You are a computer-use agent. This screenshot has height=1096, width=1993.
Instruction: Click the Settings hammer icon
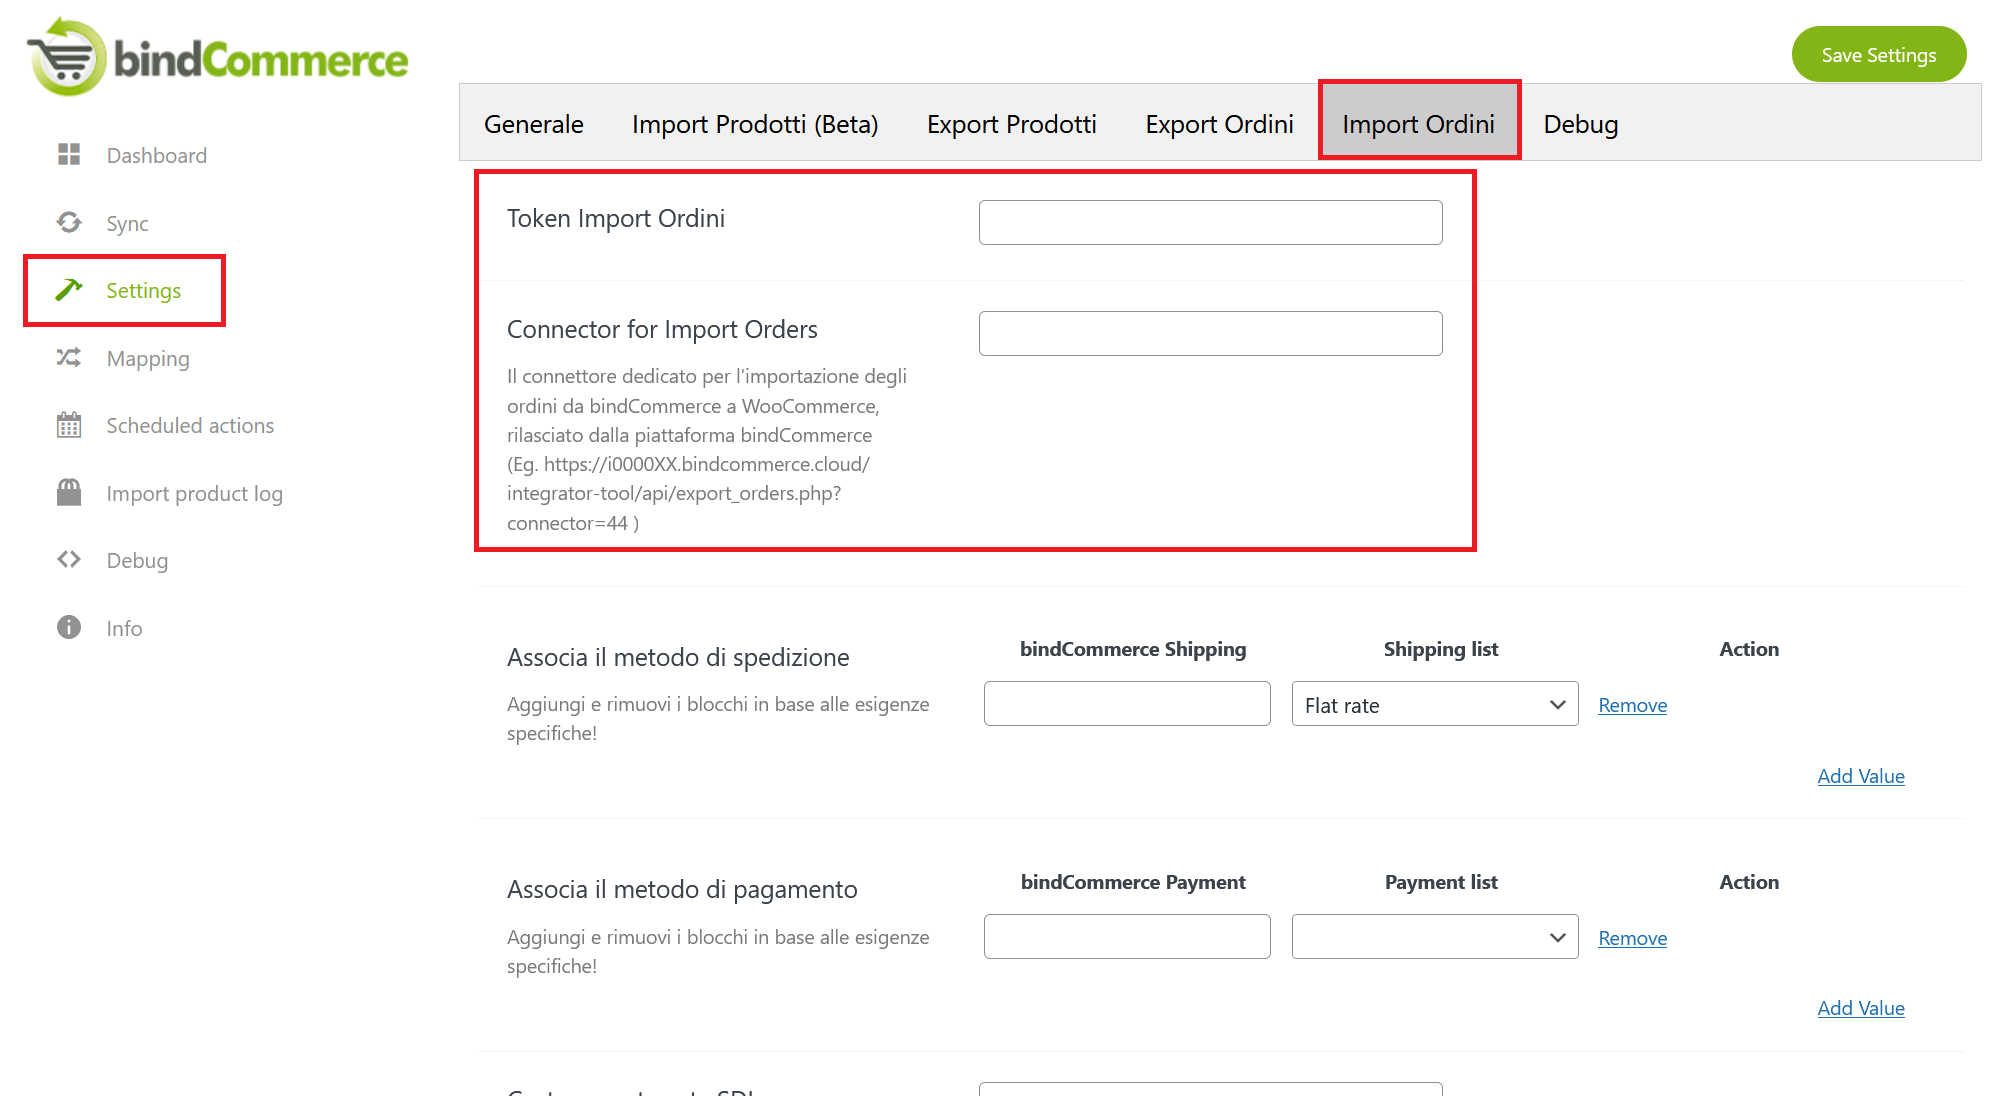point(69,290)
